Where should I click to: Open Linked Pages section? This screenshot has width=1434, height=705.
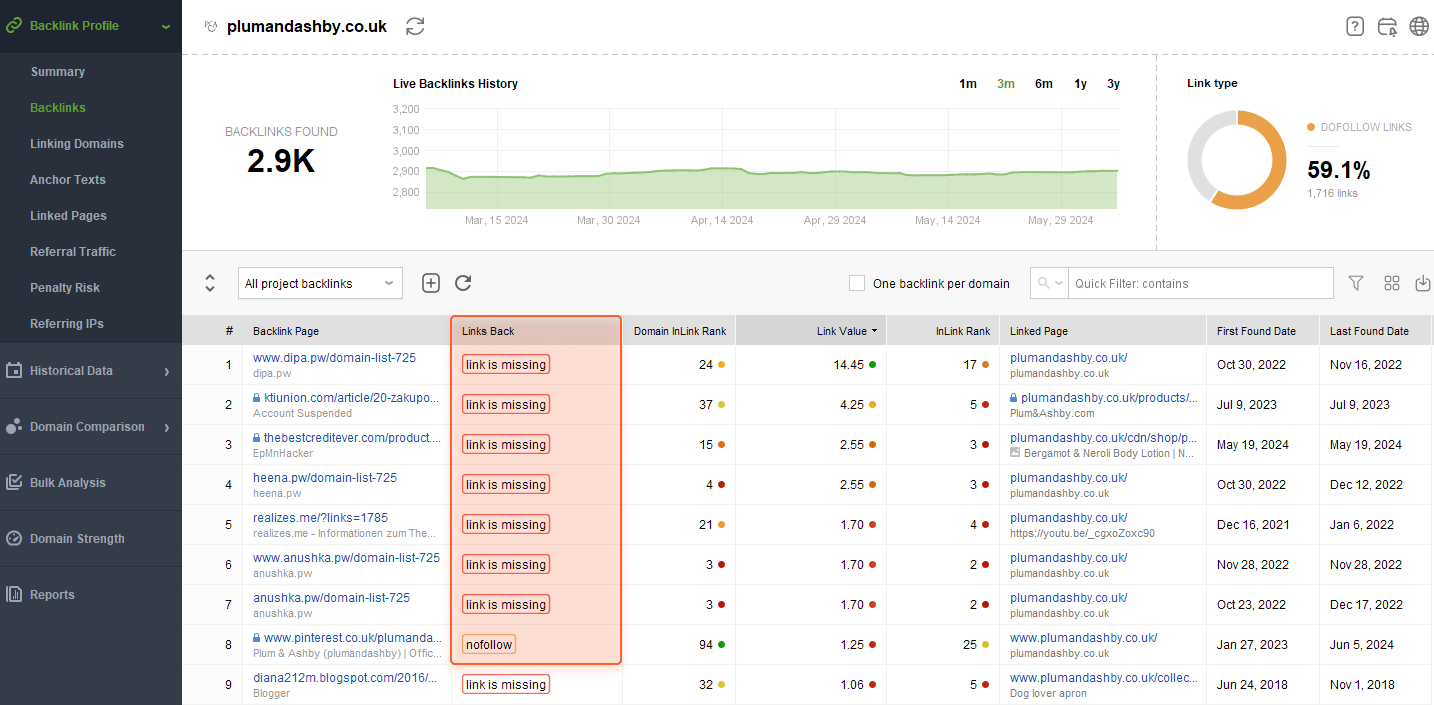68,216
